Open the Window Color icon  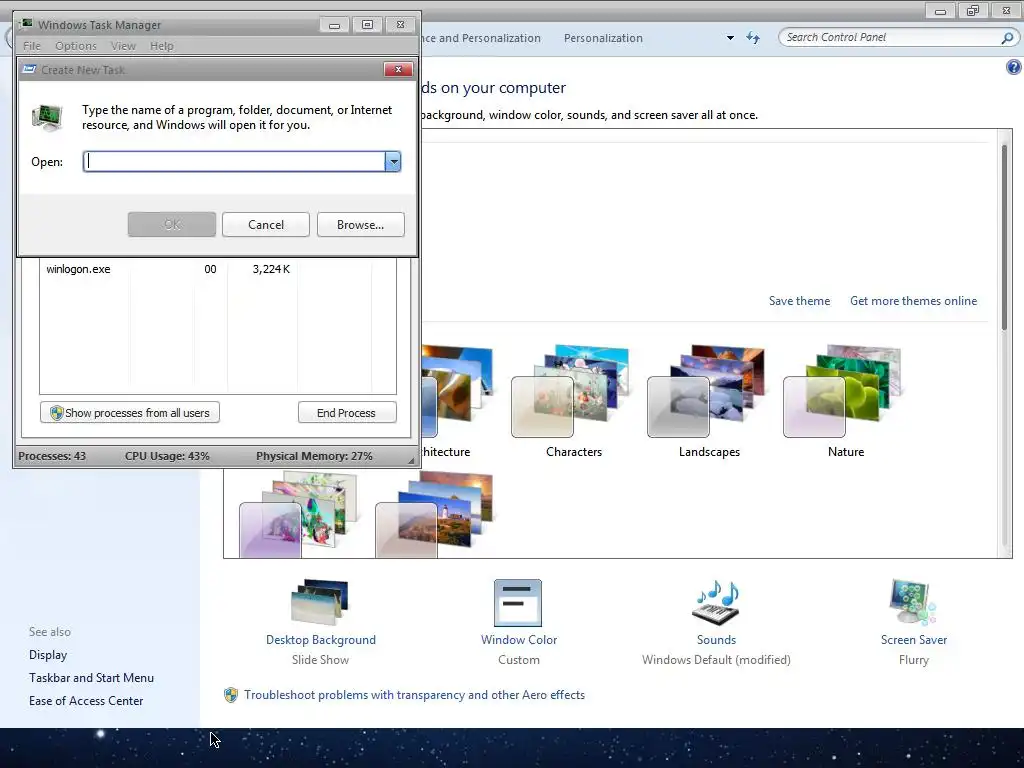pyautogui.click(x=518, y=603)
